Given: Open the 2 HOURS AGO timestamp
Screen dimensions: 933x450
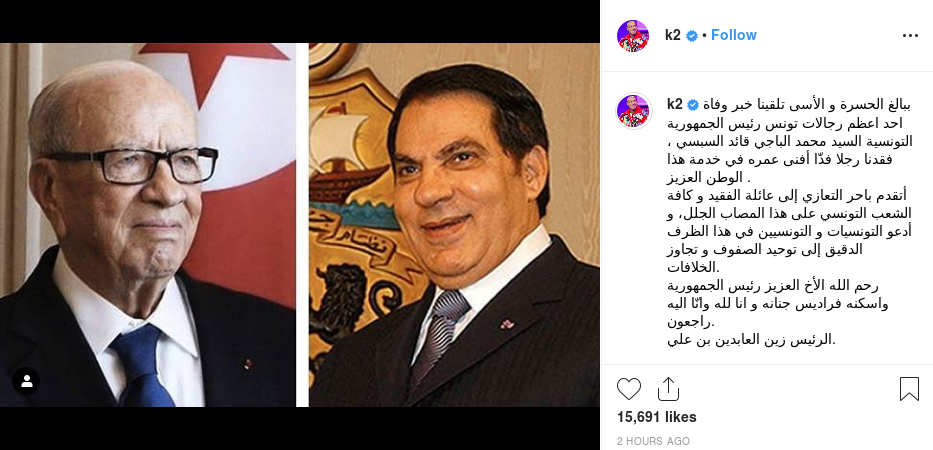Looking at the screenshot, I should tap(653, 441).
